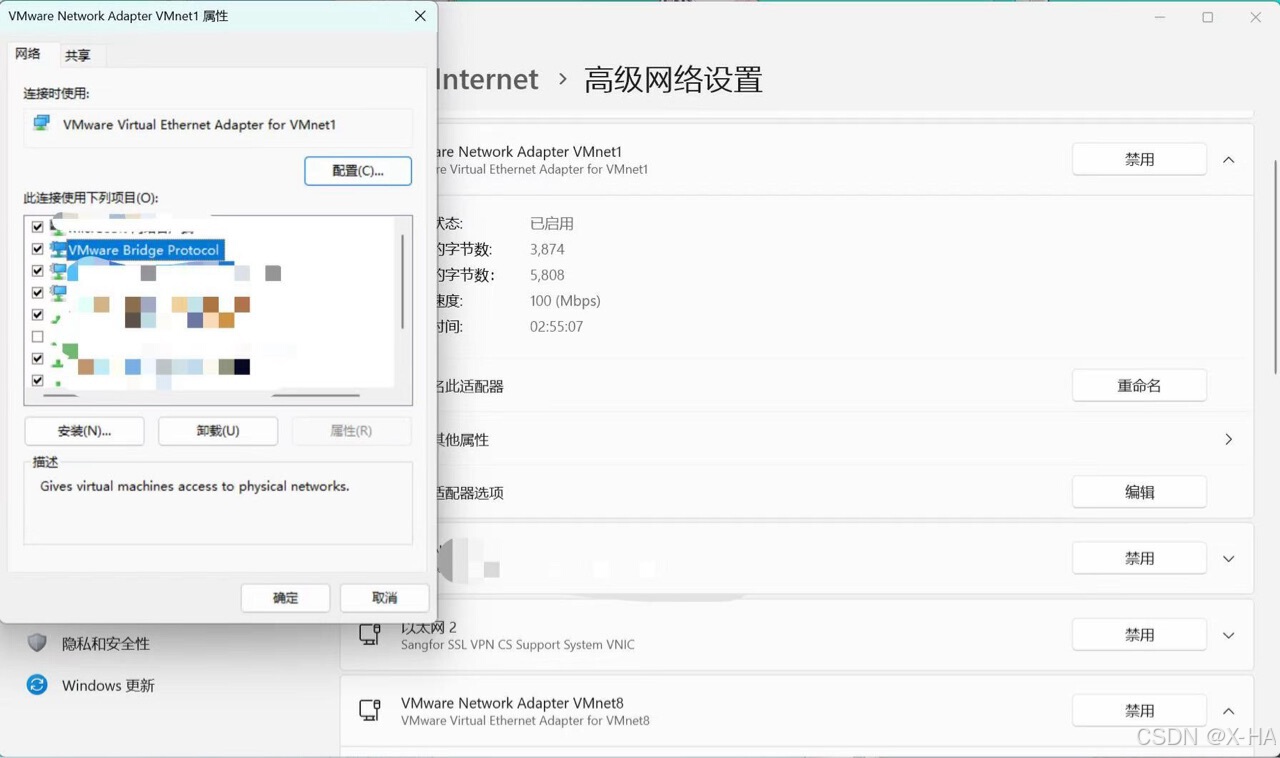
Task: Dismiss dialog with 取消
Action: pos(385,598)
